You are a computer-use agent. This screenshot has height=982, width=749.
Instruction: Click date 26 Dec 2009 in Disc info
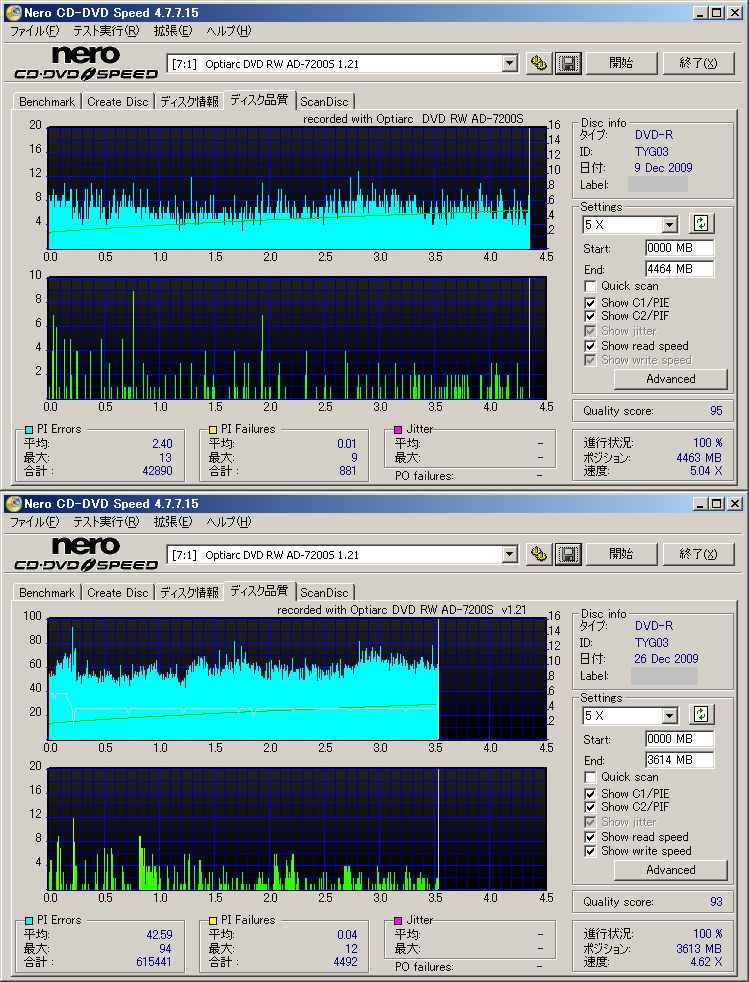pos(666,659)
